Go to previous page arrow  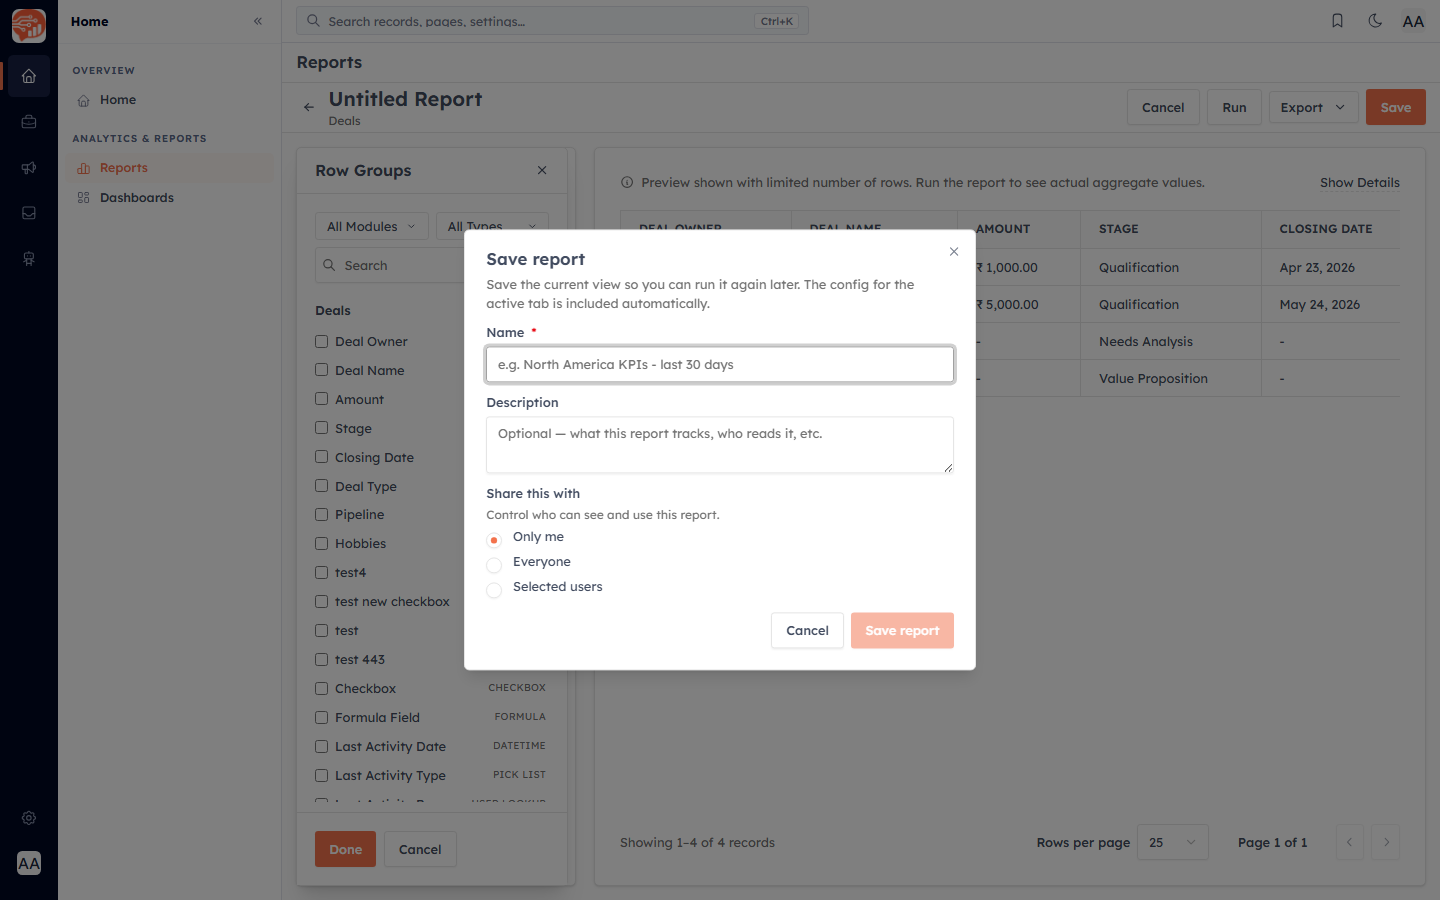coord(1349,842)
